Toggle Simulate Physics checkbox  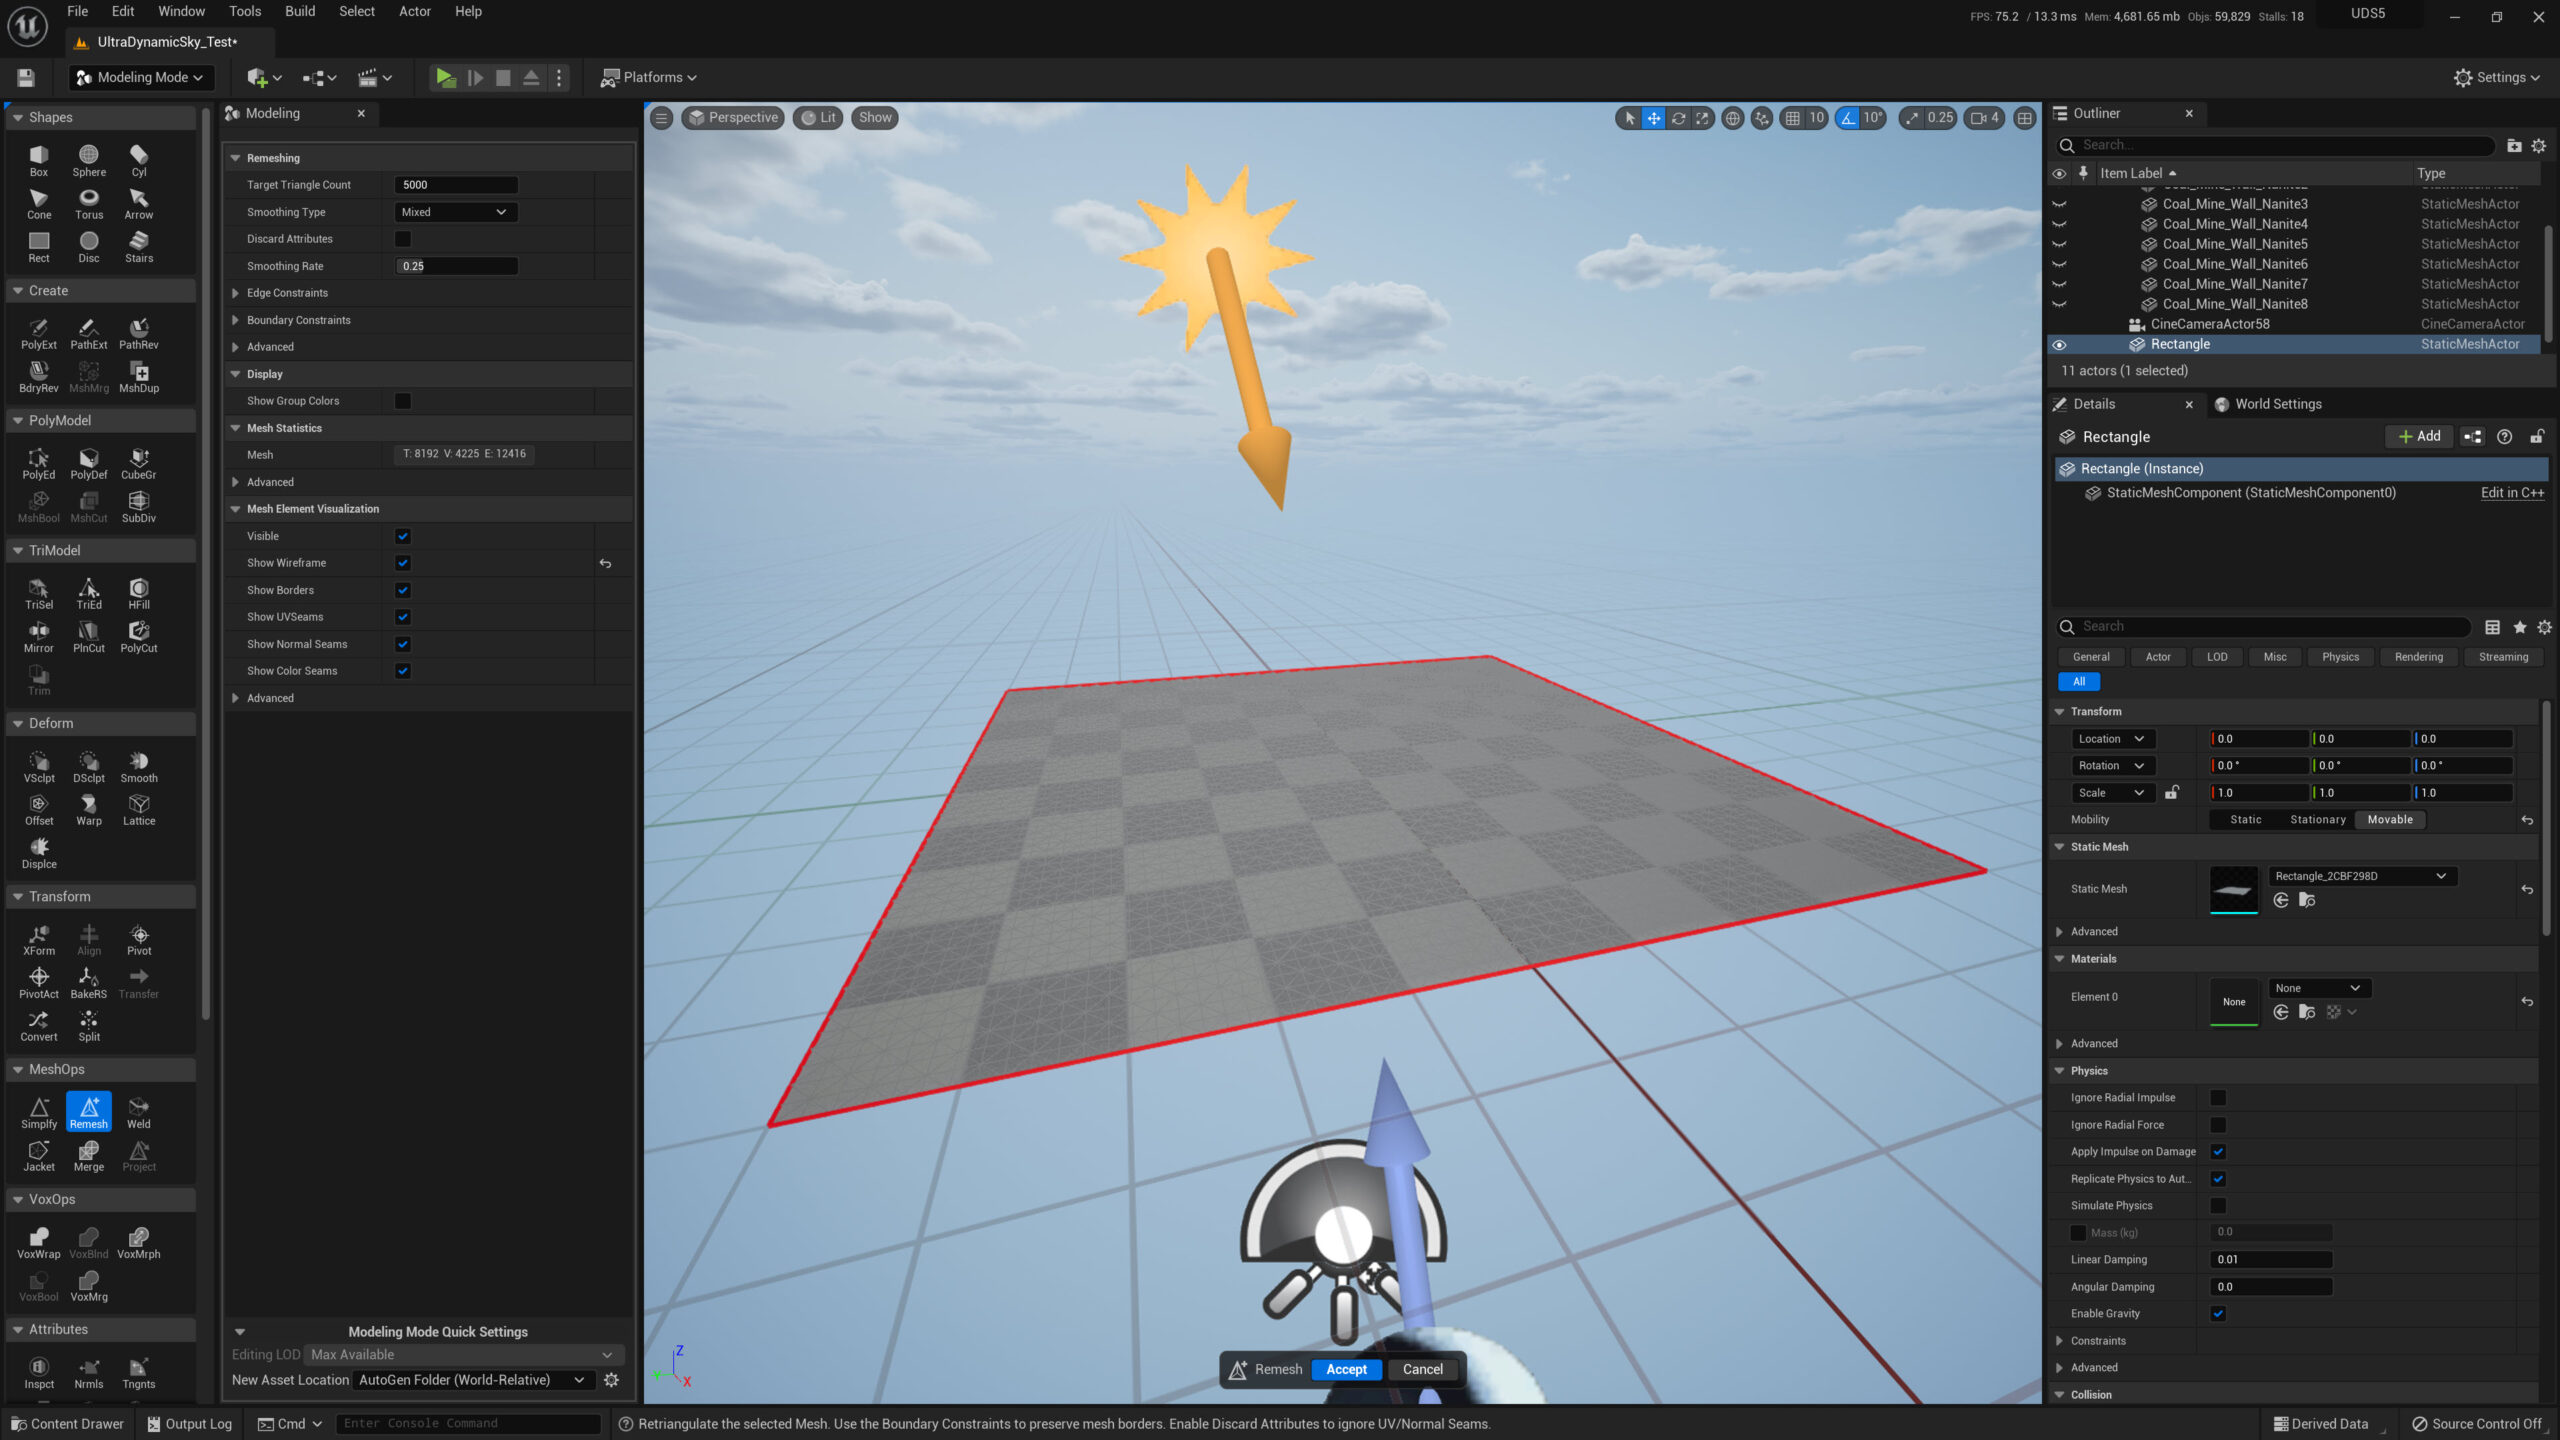[2218, 1206]
